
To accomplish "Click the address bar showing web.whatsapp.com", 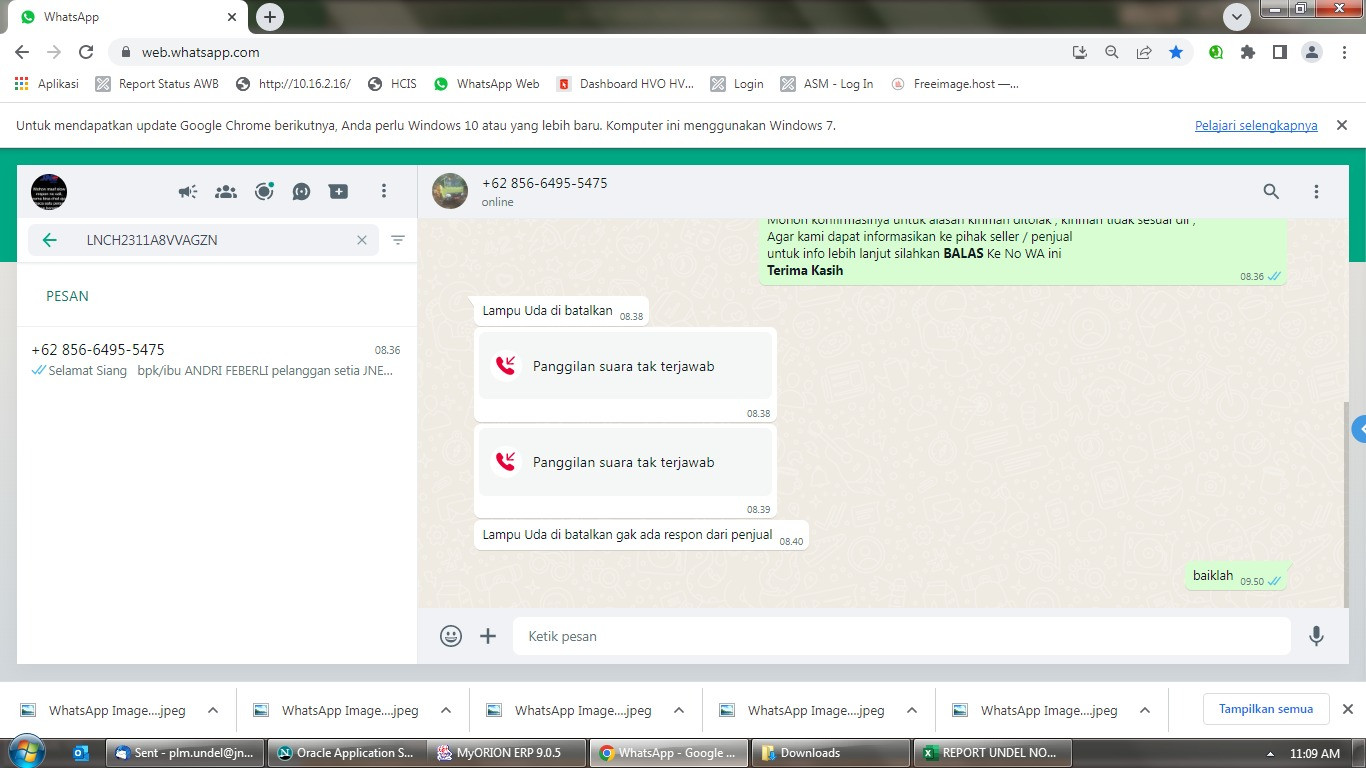I will click(590, 52).
